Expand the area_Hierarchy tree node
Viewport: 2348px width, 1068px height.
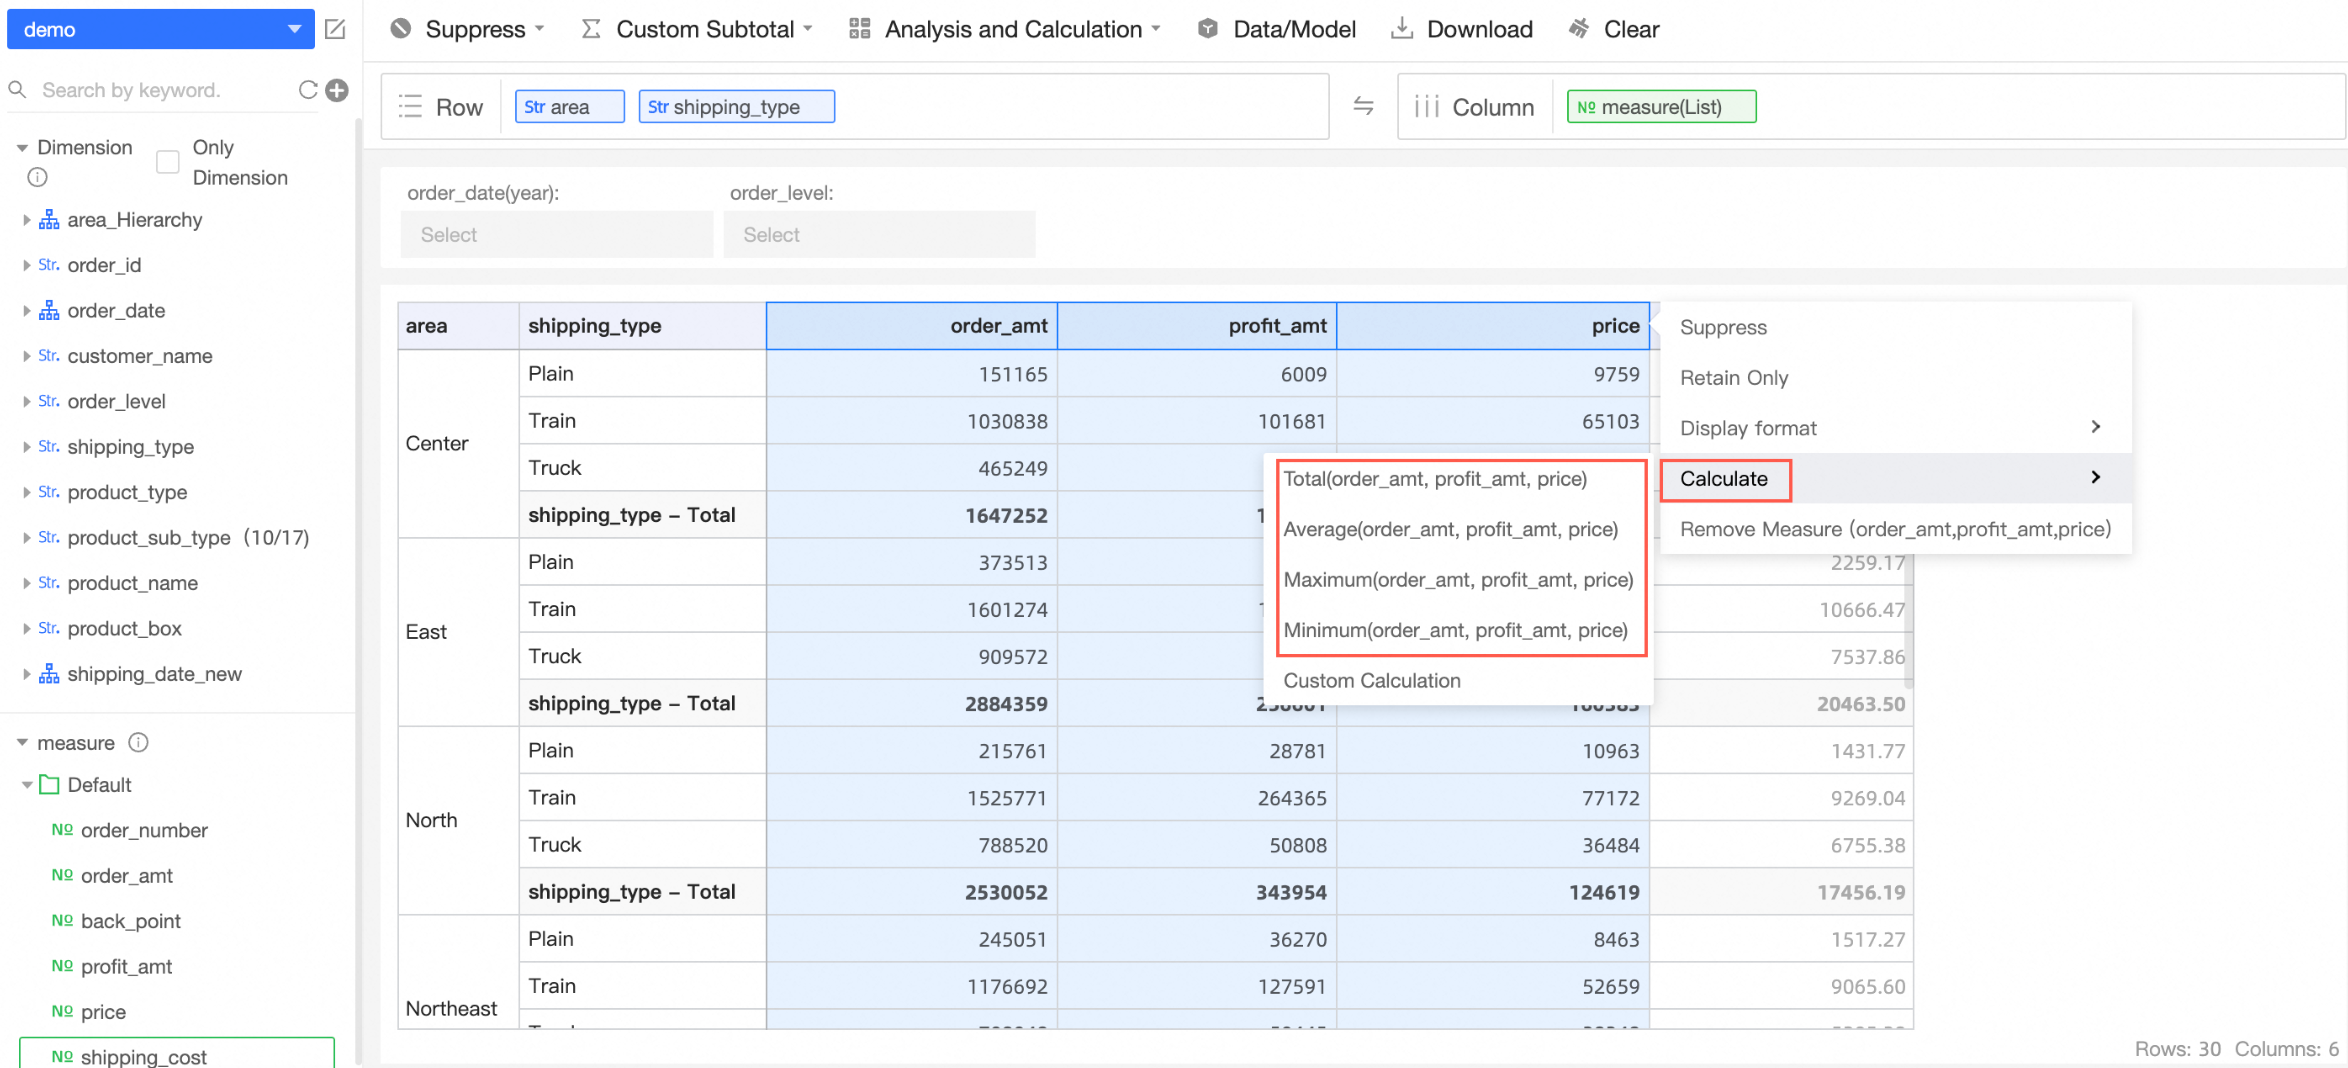26,220
